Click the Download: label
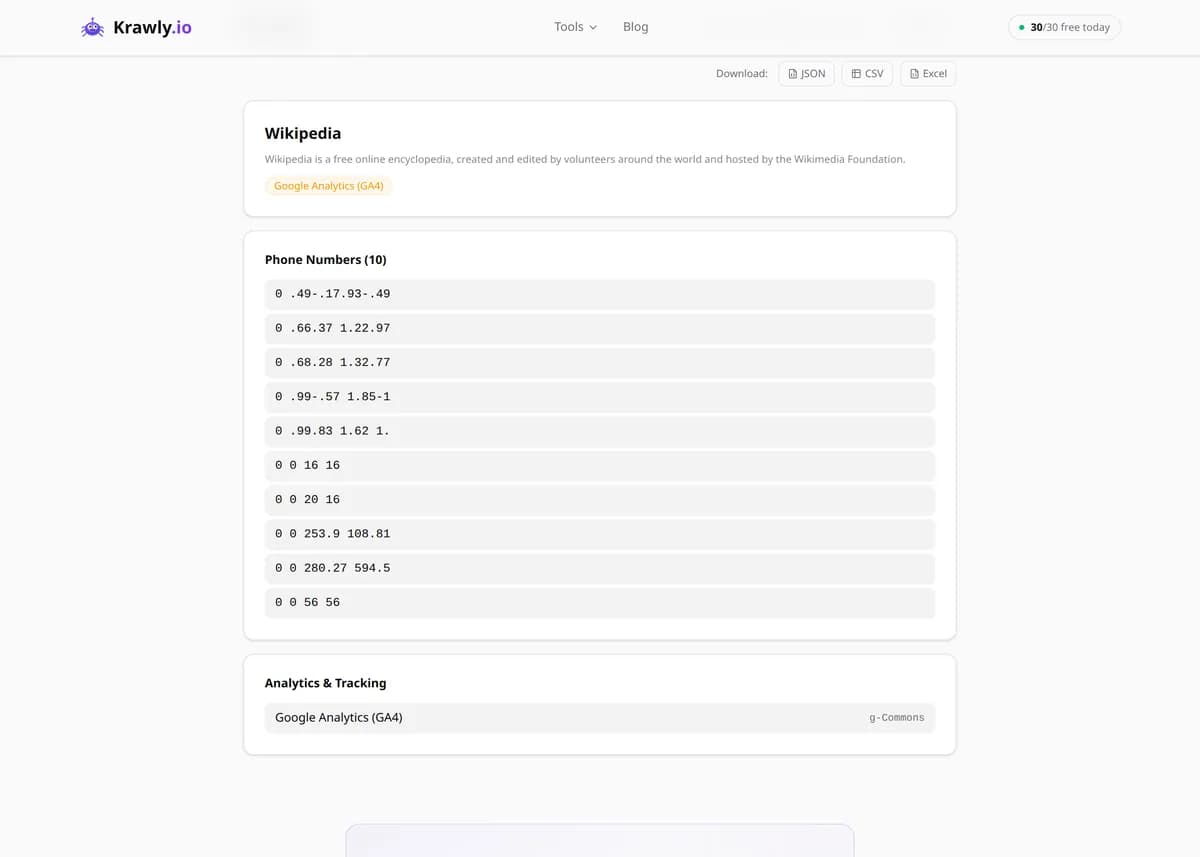 point(742,74)
